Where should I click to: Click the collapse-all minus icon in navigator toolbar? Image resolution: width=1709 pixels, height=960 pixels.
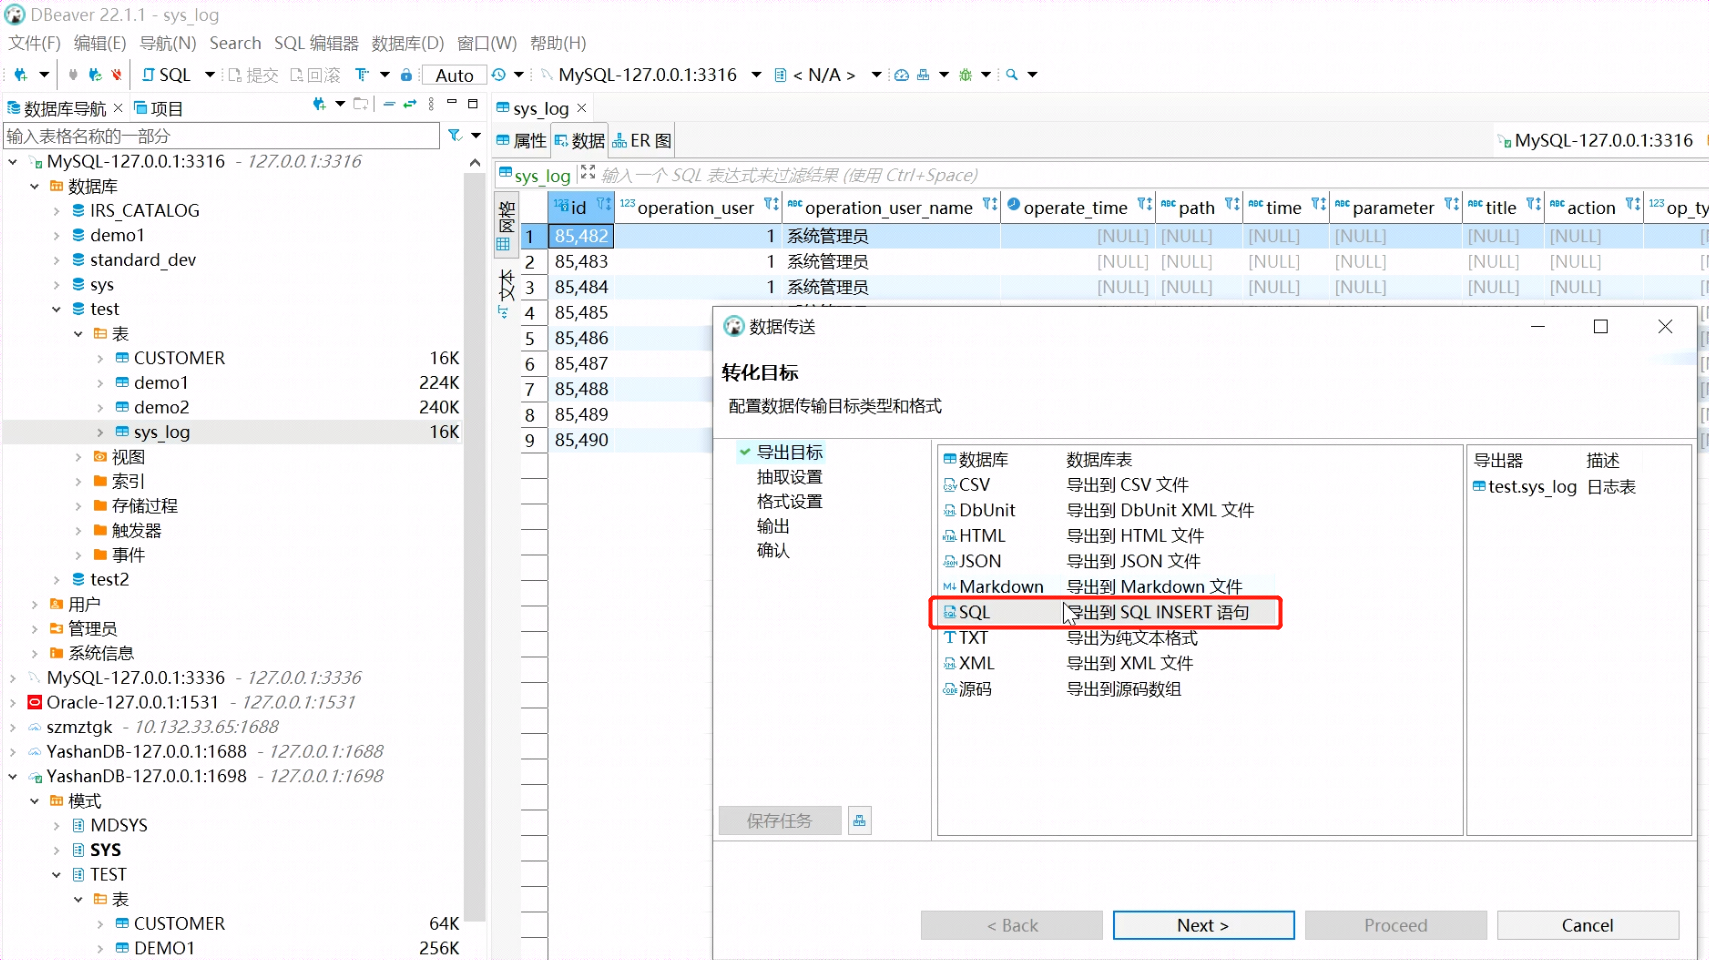click(389, 104)
